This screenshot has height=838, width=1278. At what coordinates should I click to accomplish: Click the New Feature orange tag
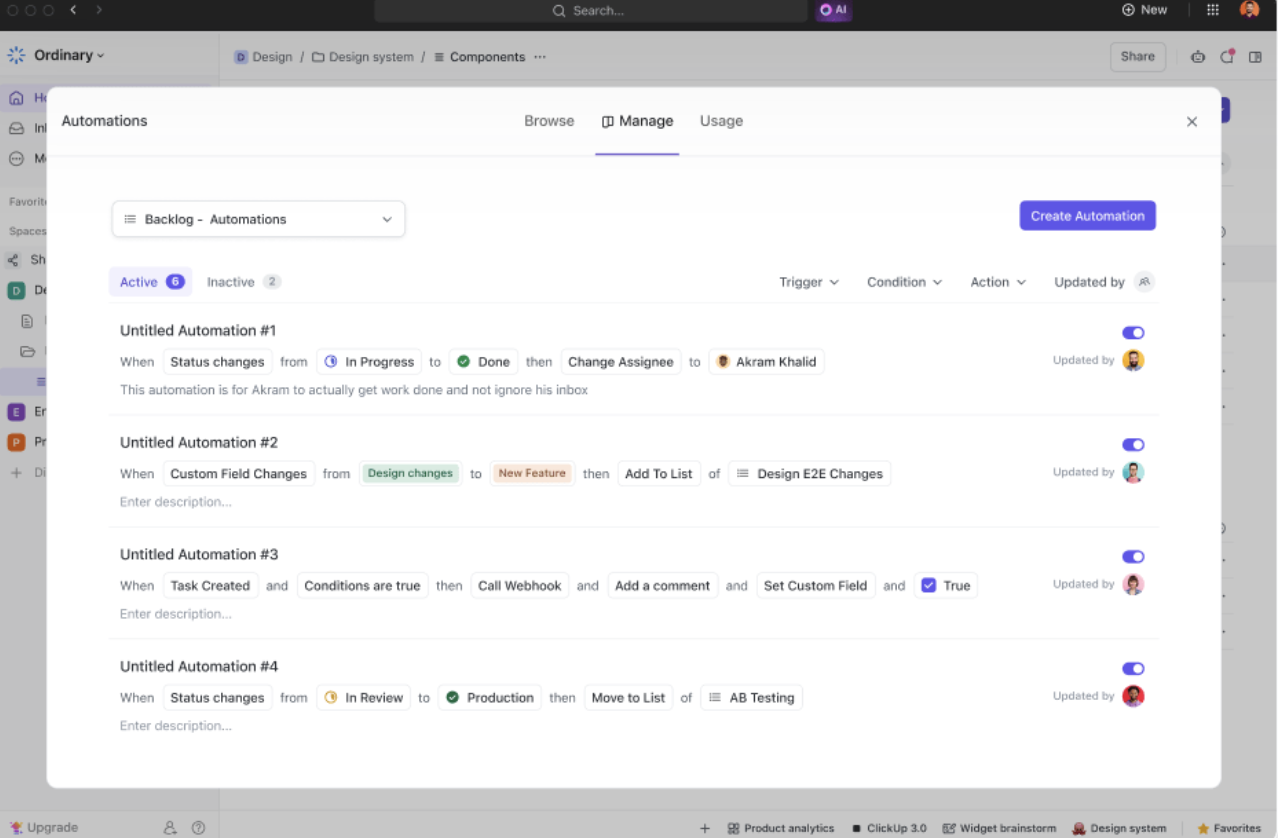532,474
